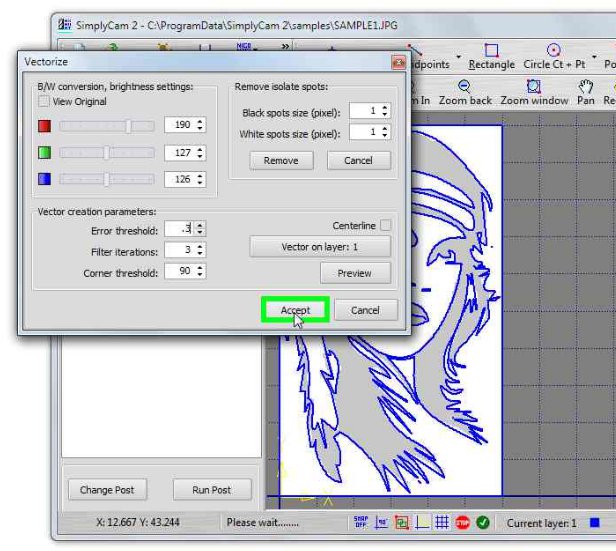
Task: Click the blue current layer color square
Action: [595, 523]
